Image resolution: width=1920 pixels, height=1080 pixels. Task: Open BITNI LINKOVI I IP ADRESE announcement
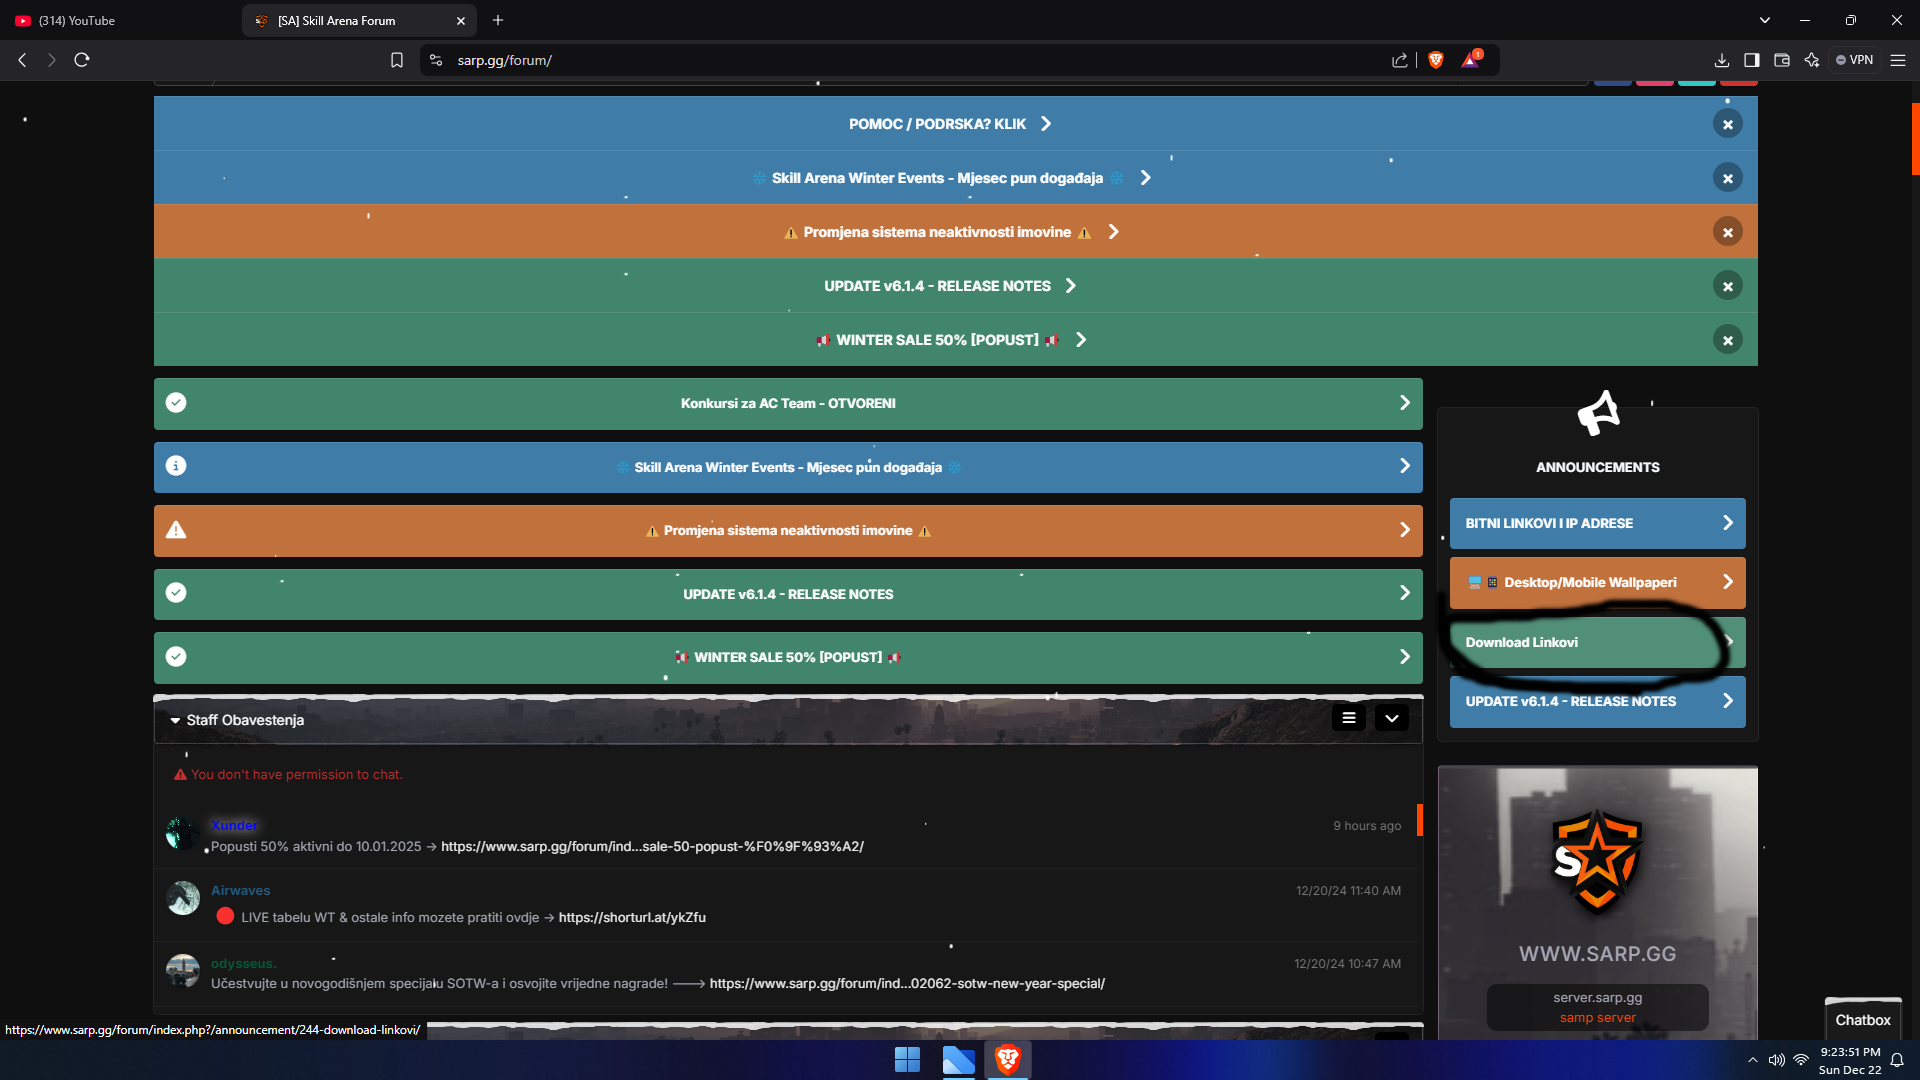tap(1597, 523)
